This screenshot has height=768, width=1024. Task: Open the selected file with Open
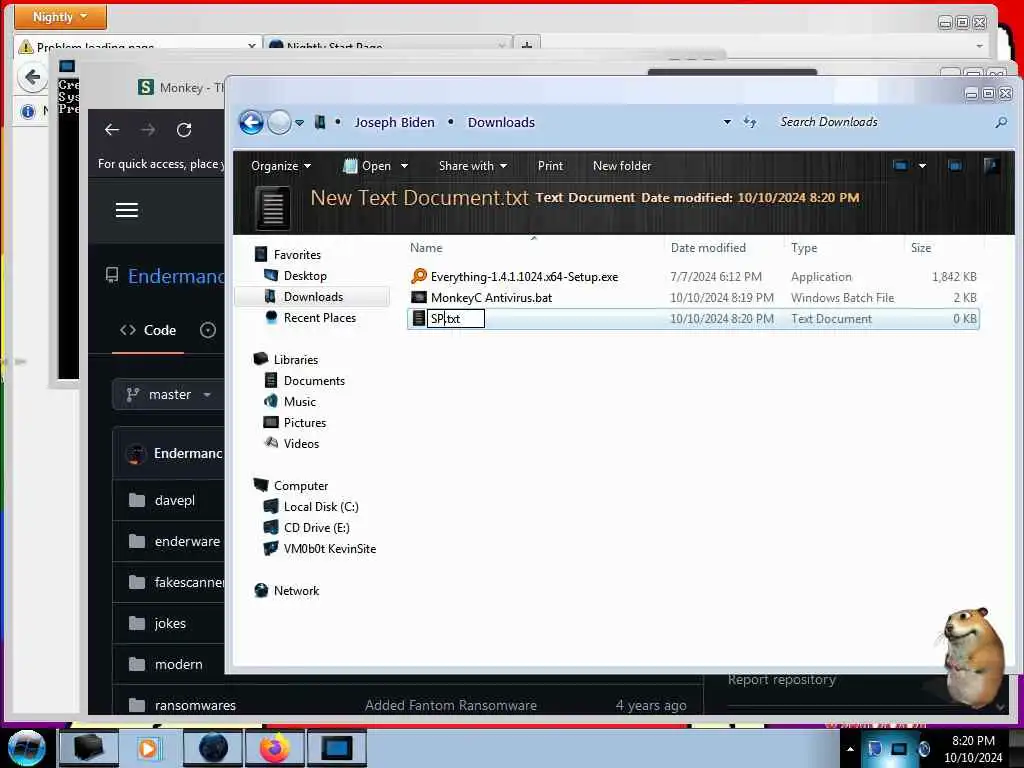[367, 166]
